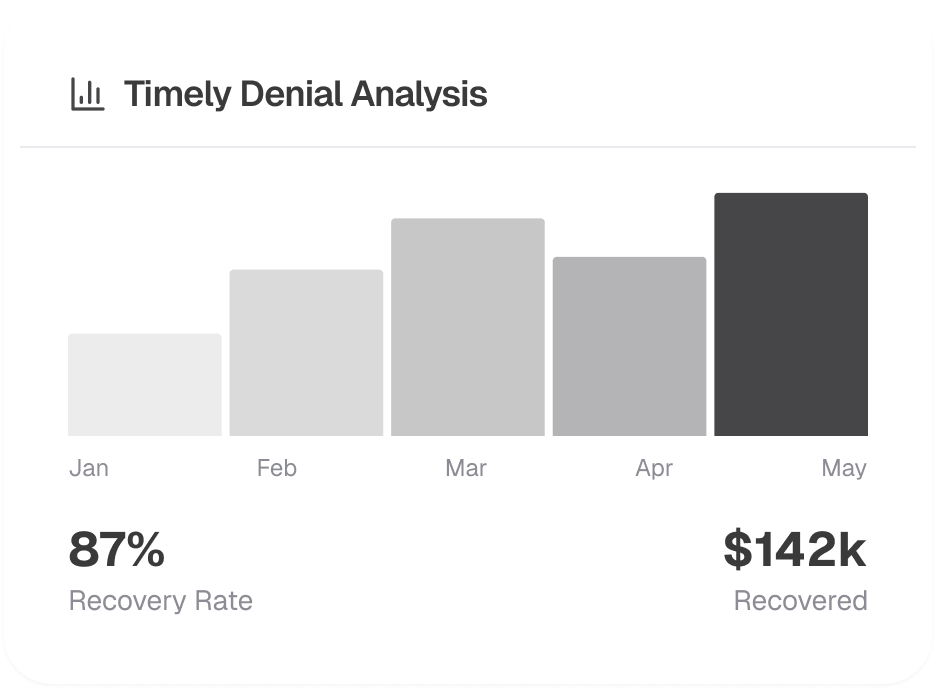Viewport: 936px width, 690px height.
Task: Click the 87% recovery value
Action: coord(116,551)
